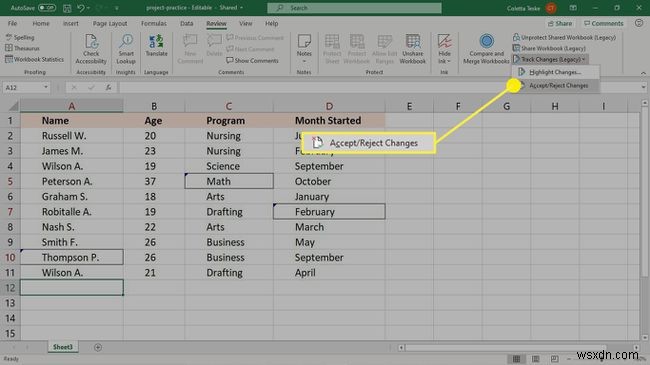650x365 pixels.
Task: Switch to the View tab
Action: pyautogui.click(x=245, y=23)
